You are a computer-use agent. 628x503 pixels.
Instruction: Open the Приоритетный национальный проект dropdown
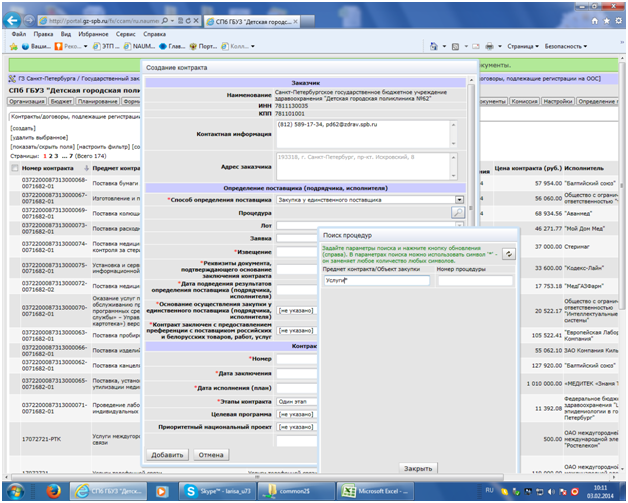click(x=296, y=427)
